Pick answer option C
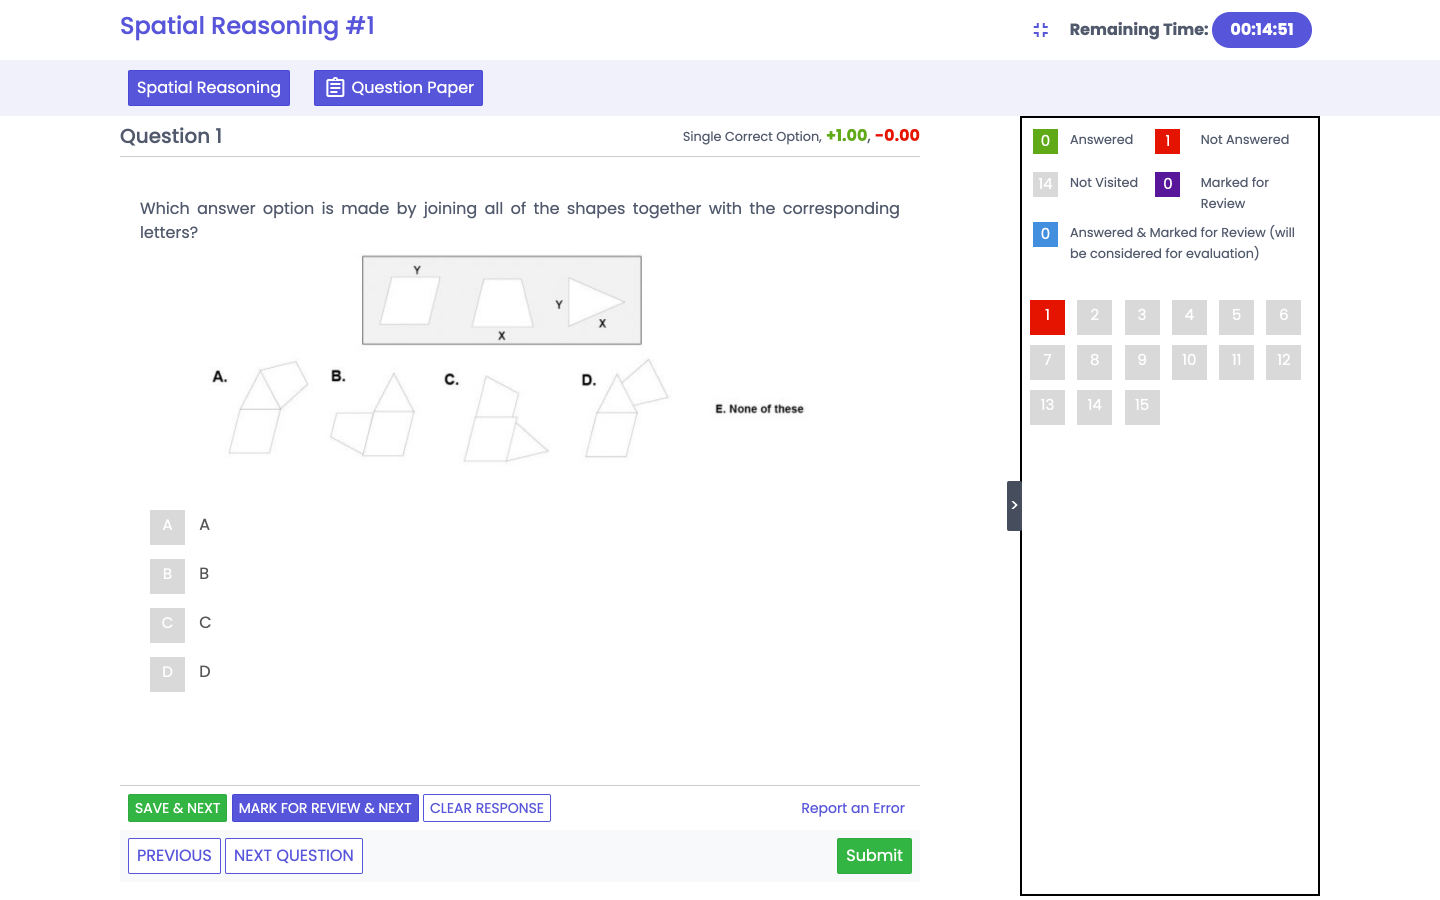 [x=167, y=624]
